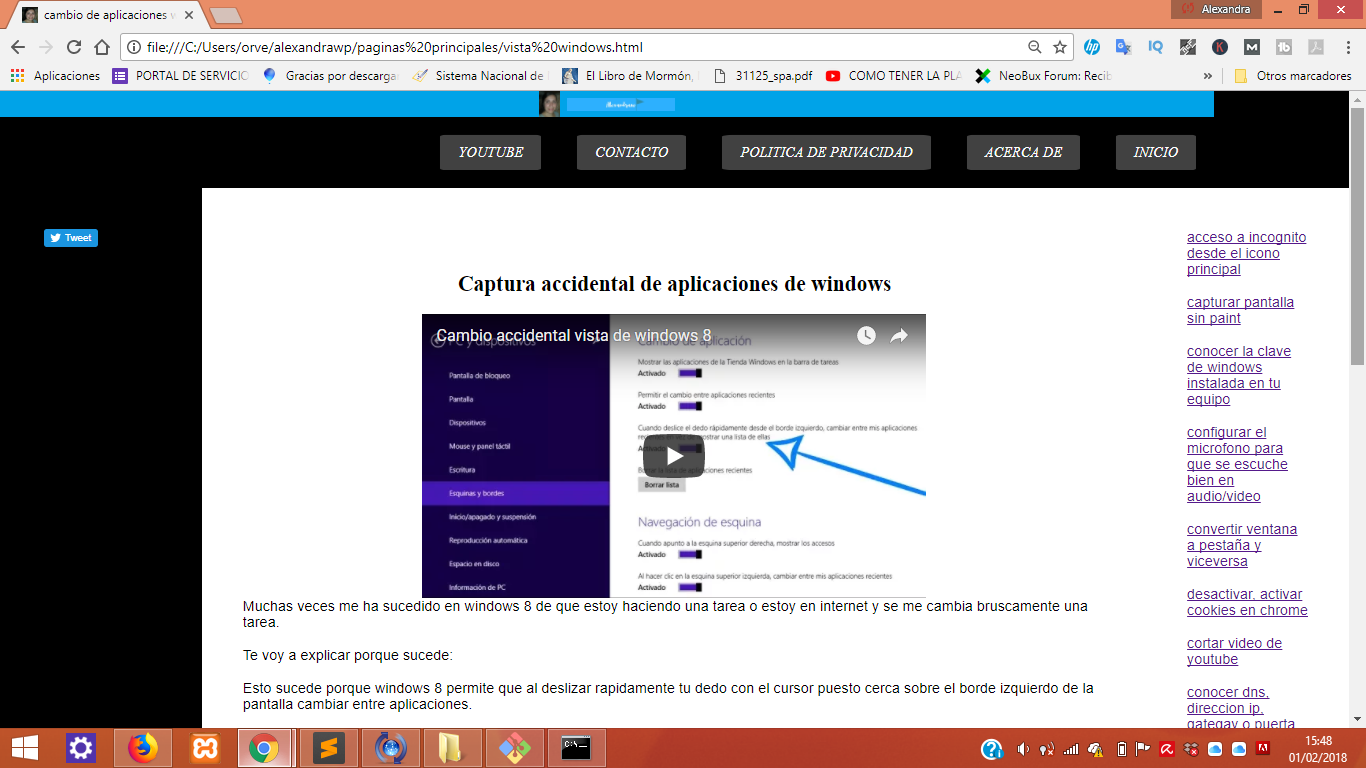Viewport: 1366px width, 768px height.
Task: Click the Dropbox tray icon
Action: (1190, 749)
